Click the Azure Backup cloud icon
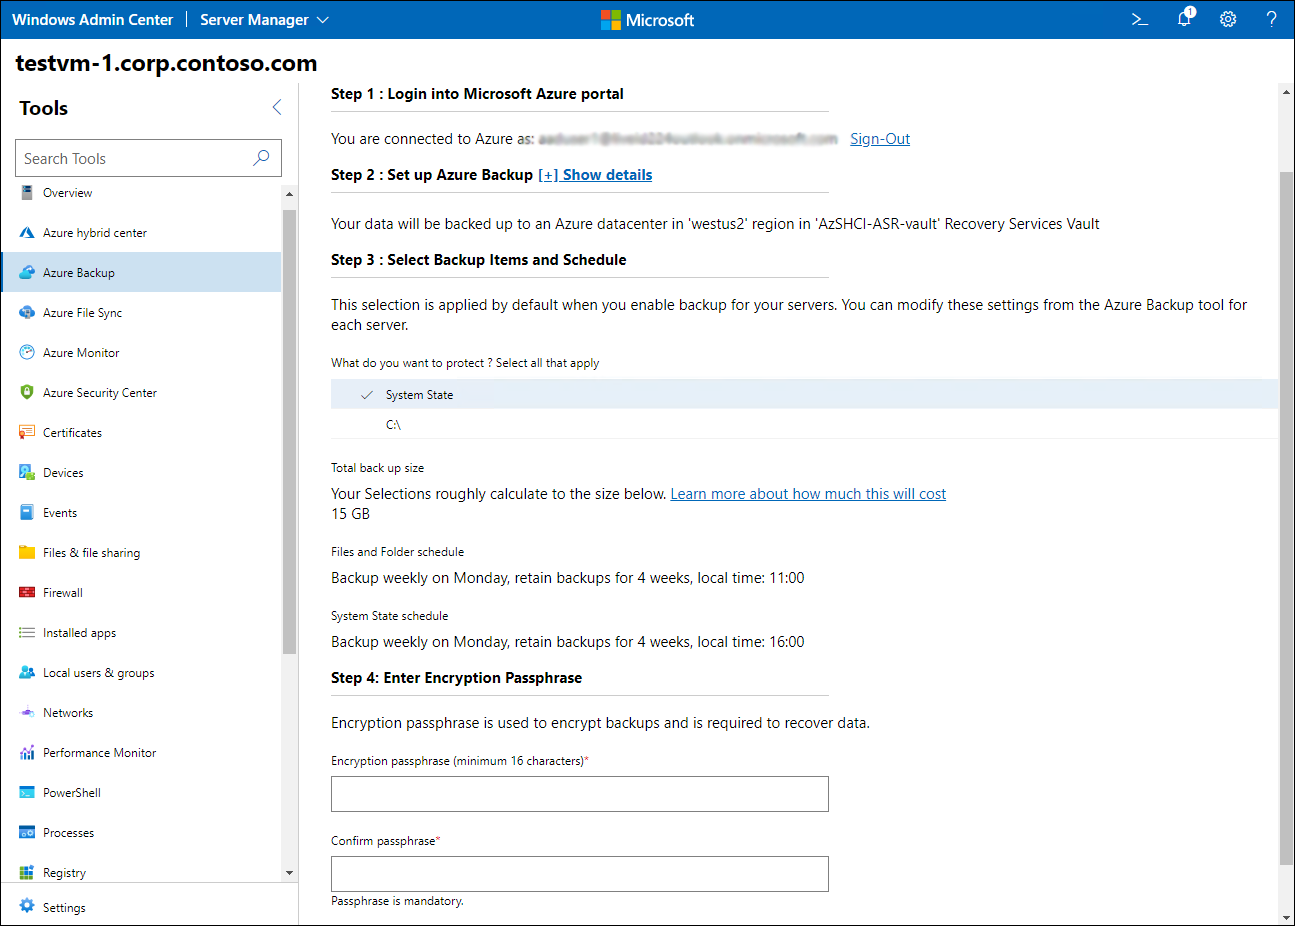 pyautogui.click(x=27, y=273)
